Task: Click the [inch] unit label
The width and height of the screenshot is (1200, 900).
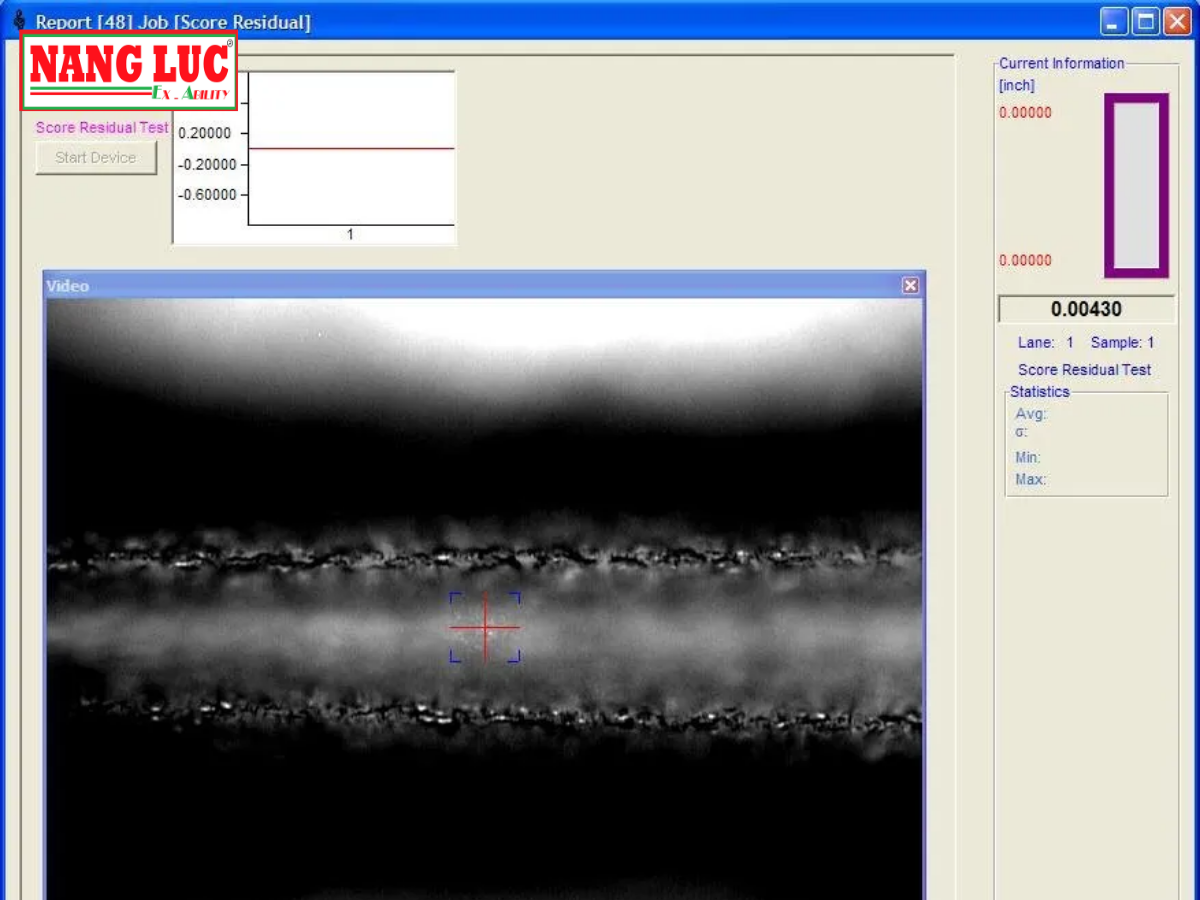Action: point(1017,86)
